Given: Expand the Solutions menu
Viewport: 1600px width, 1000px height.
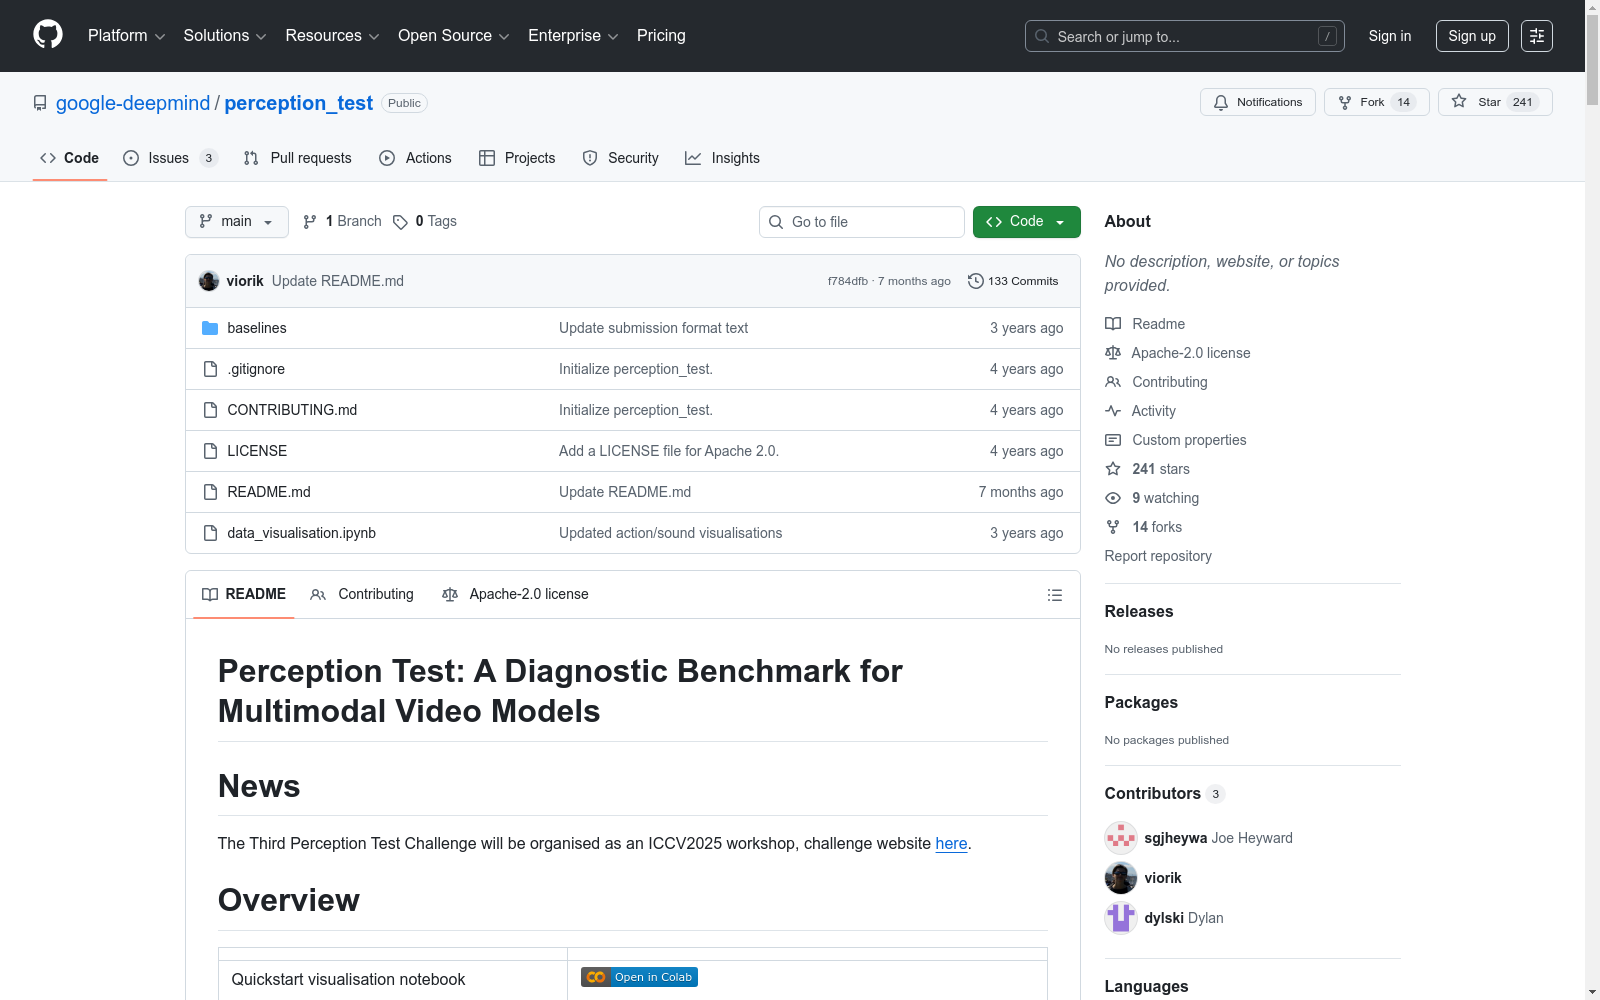Looking at the screenshot, I should [225, 36].
